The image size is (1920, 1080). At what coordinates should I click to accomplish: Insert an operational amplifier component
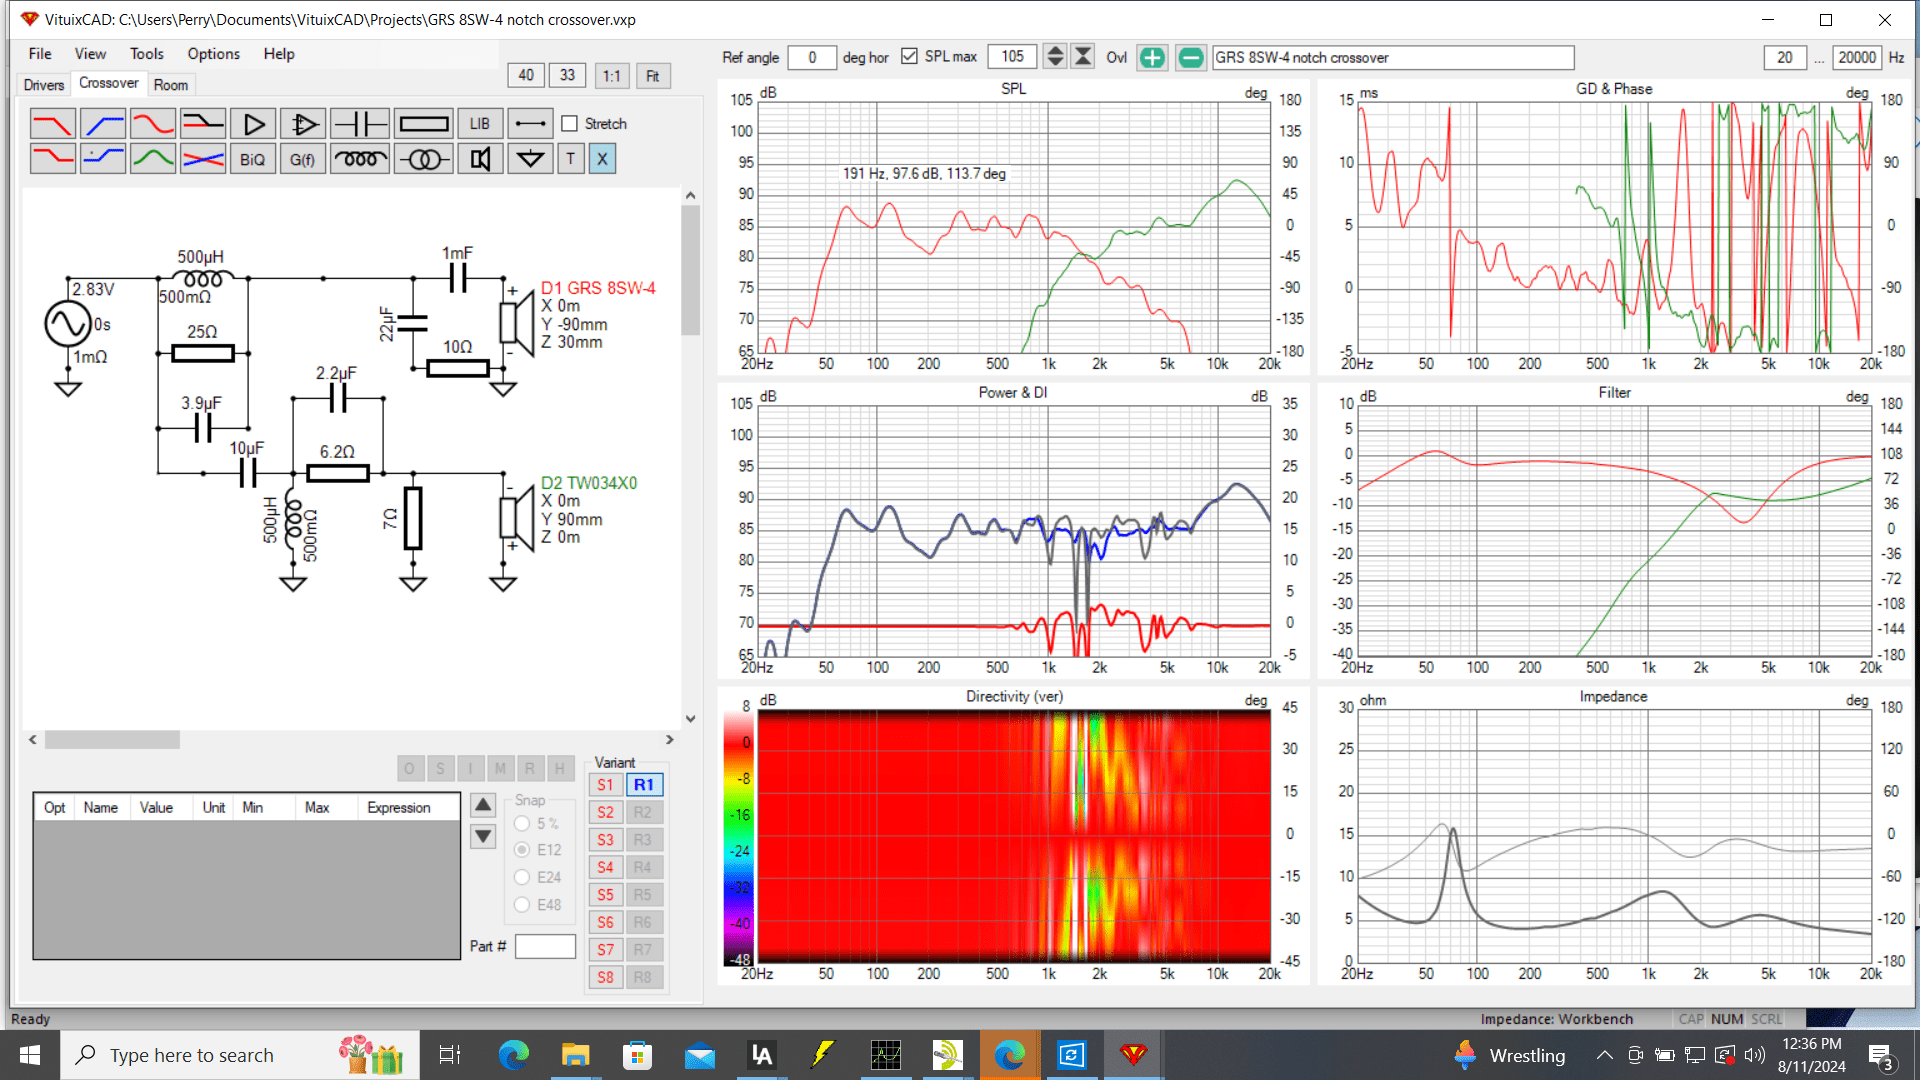[x=303, y=124]
